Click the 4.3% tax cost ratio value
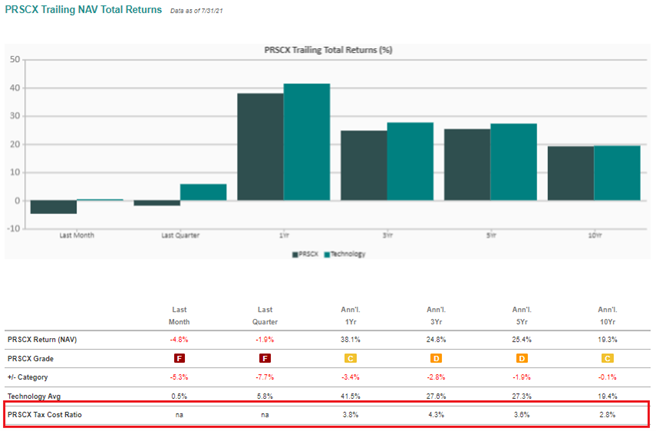 tap(436, 415)
